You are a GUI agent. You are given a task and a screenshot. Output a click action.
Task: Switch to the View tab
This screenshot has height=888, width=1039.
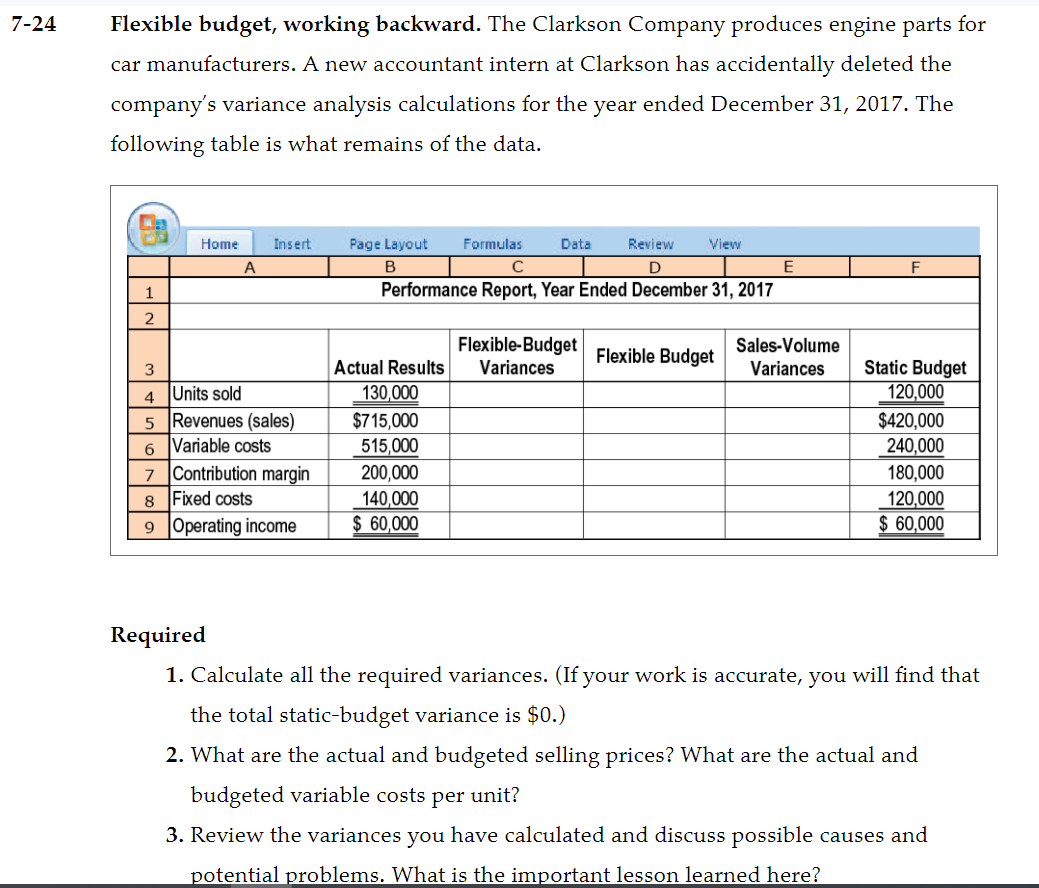pyautogui.click(x=725, y=243)
